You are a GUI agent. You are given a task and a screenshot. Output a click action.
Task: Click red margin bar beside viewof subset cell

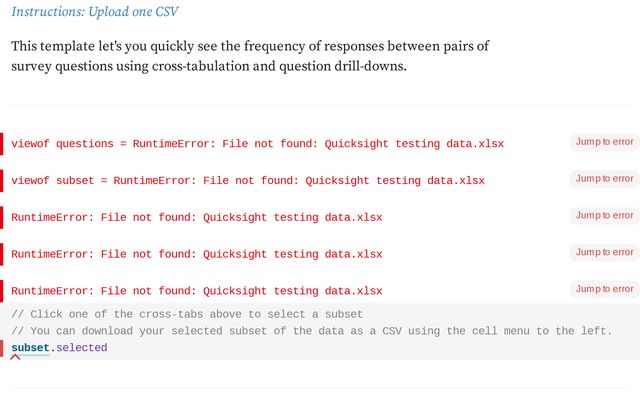[x=2, y=181]
